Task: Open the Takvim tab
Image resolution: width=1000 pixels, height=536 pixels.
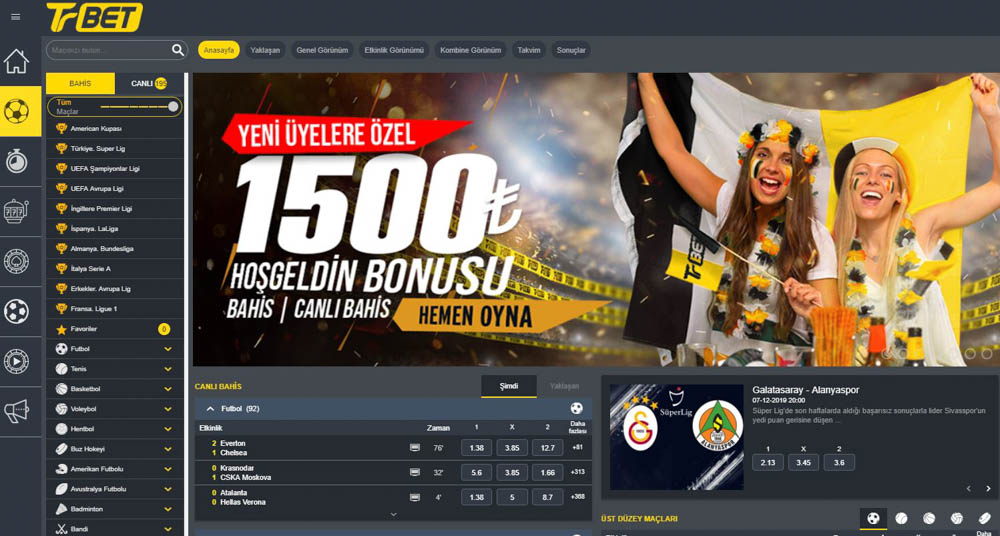Action: coord(529,50)
